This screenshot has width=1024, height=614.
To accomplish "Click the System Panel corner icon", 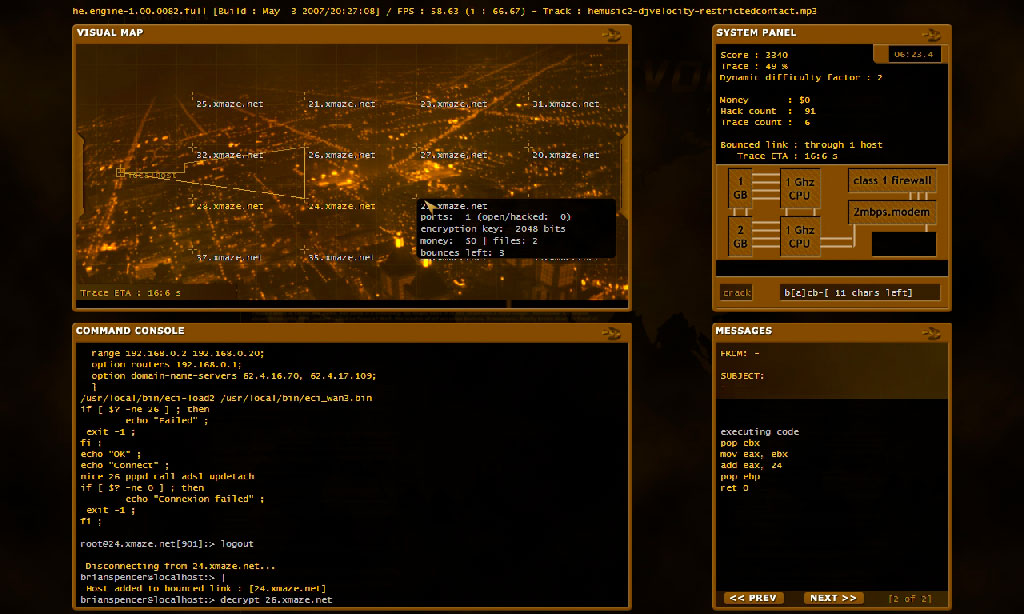I will [930, 34].
